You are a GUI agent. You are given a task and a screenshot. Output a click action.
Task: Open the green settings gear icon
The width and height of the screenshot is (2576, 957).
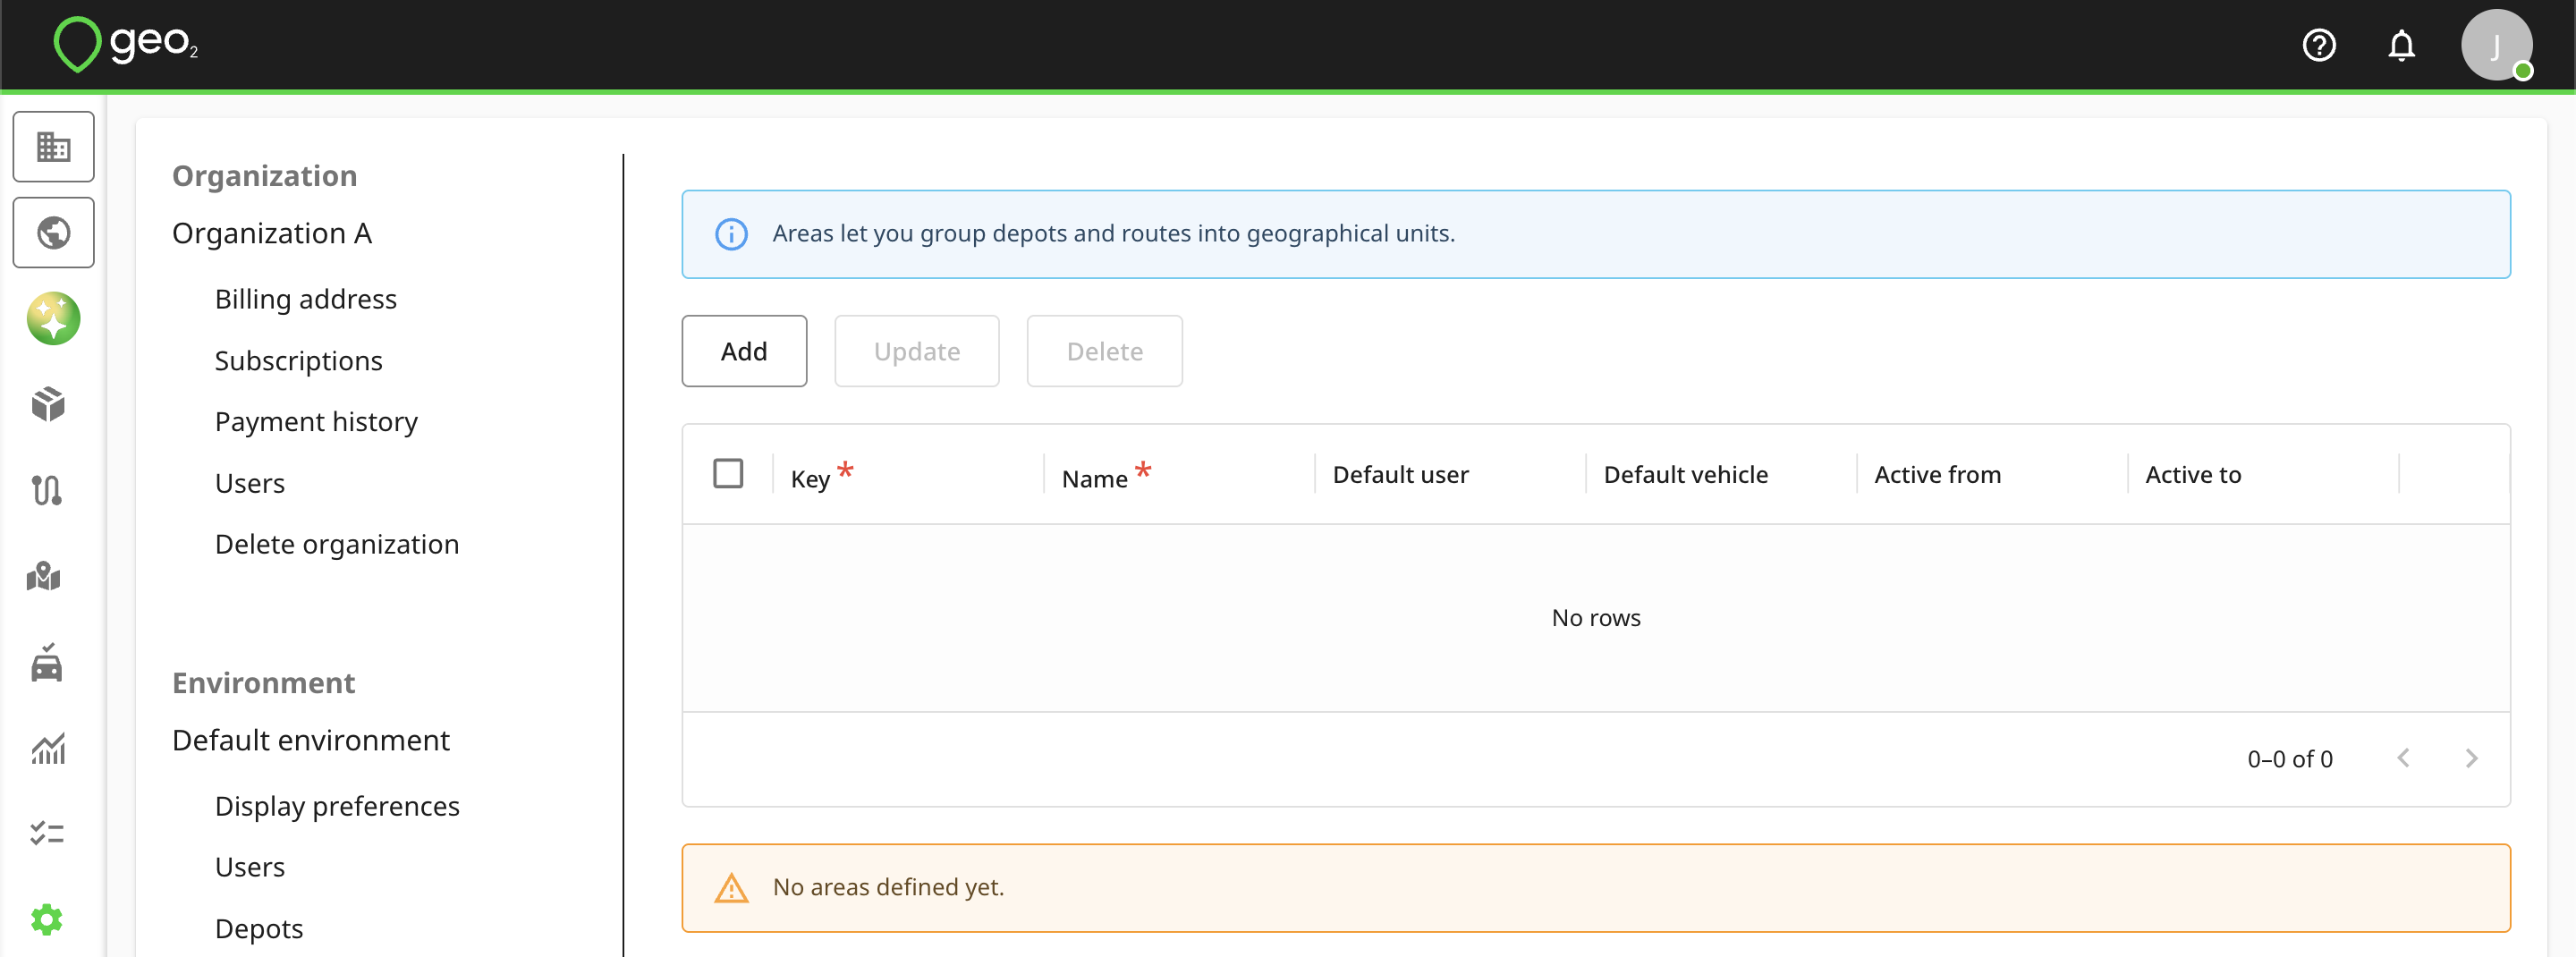(x=47, y=919)
